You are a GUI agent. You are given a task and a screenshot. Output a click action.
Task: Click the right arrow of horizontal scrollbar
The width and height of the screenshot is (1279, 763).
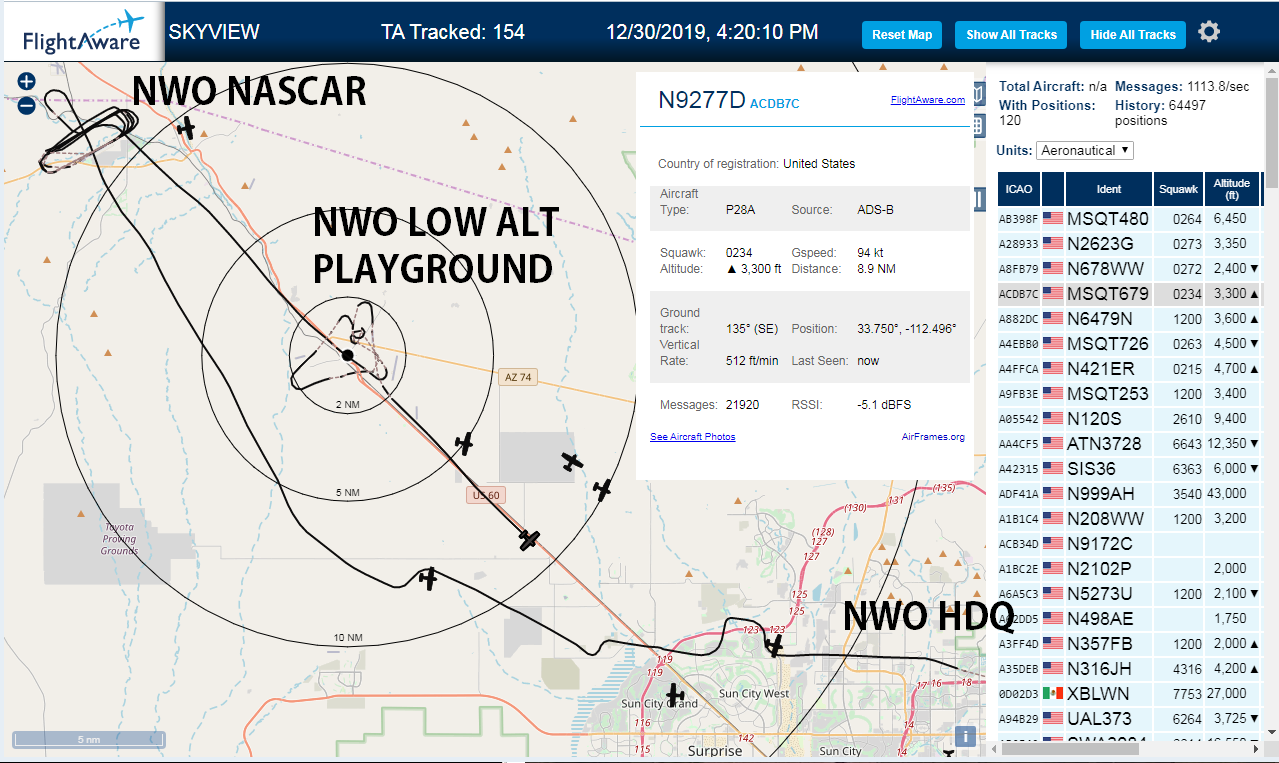(x=1257, y=747)
